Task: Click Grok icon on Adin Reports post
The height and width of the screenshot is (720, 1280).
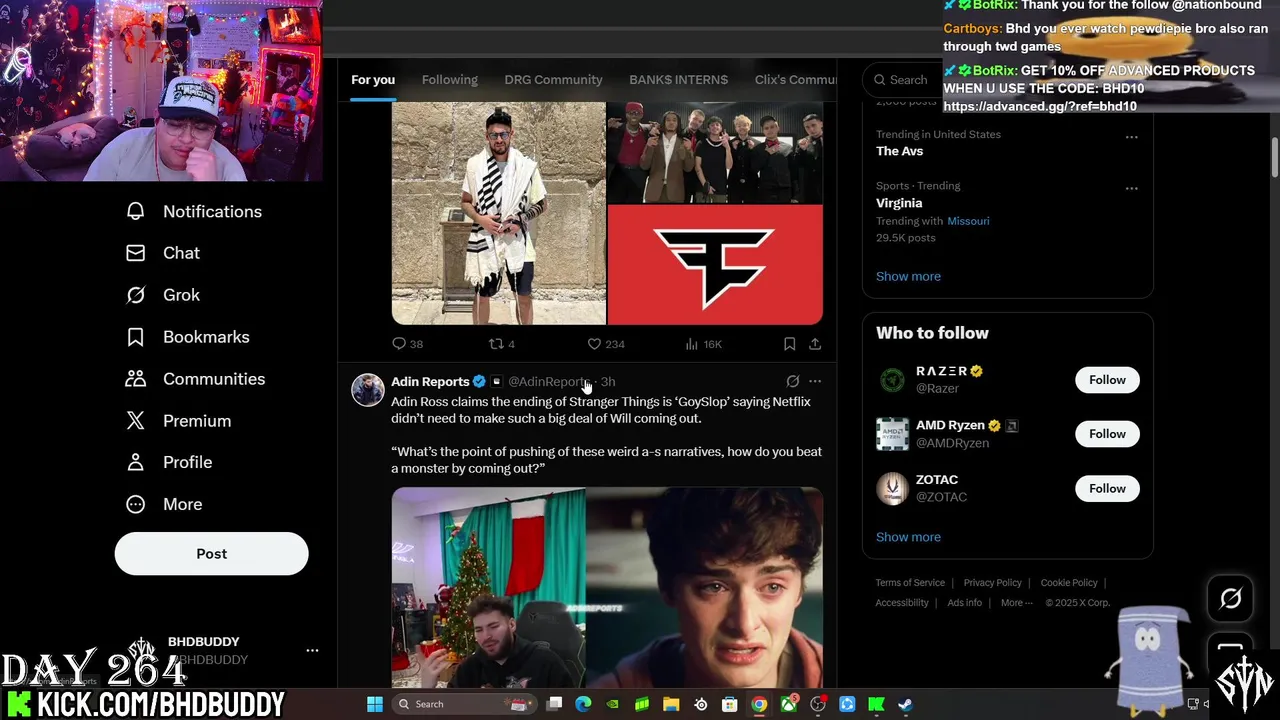Action: click(x=793, y=381)
